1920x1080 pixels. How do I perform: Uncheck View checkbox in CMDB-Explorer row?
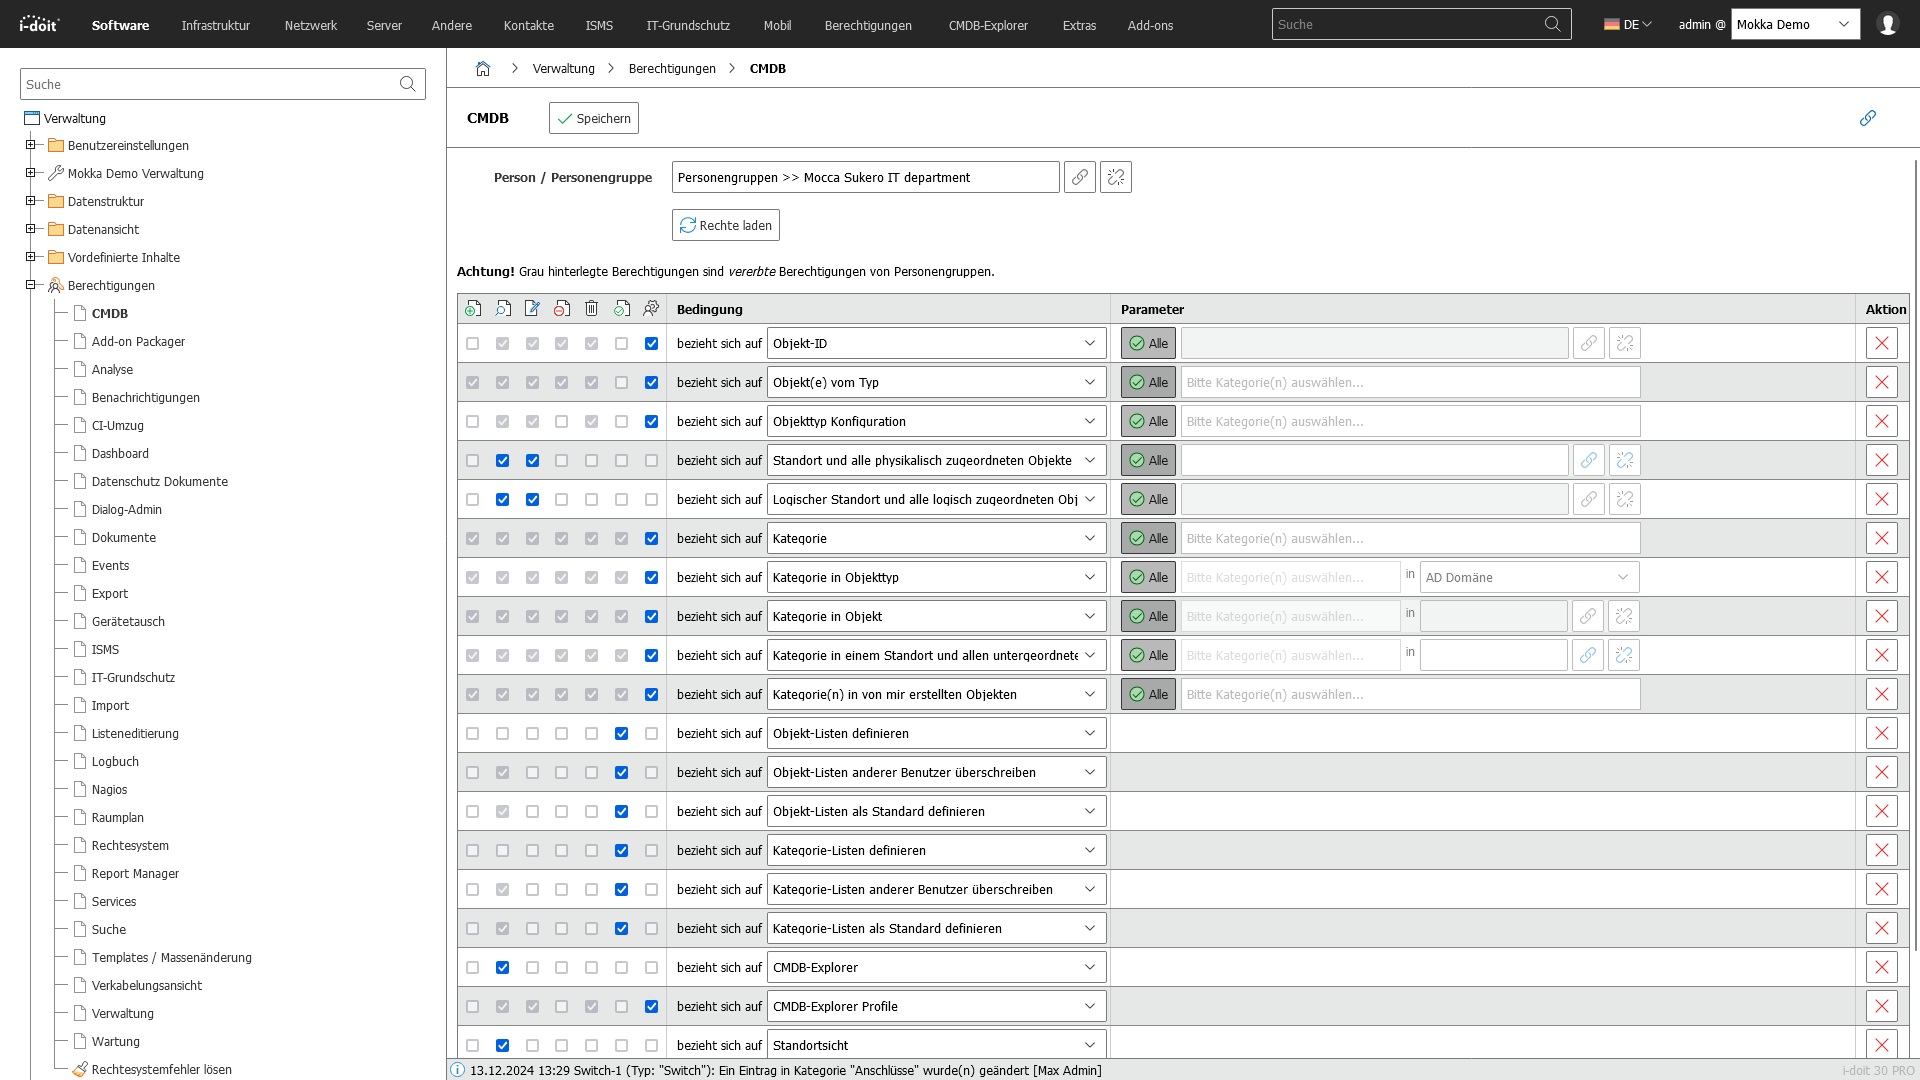click(x=503, y=967)
